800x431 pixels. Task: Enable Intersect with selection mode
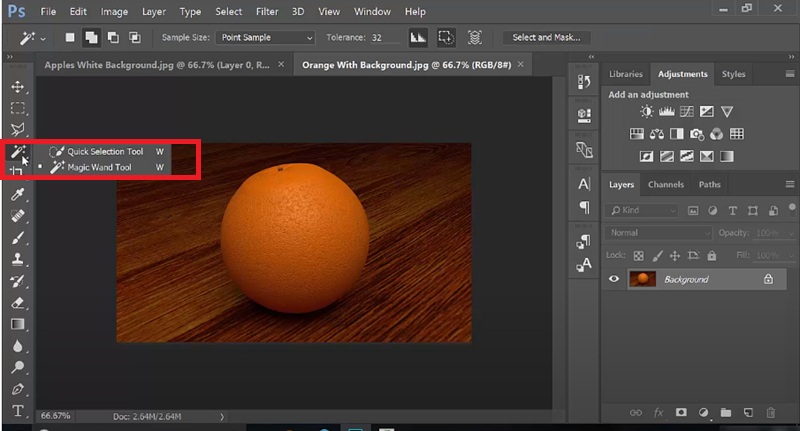pyautogui.click(x=135, y=37)
